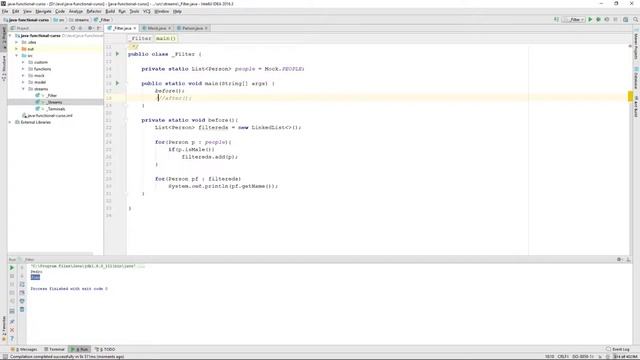This screenshot has height=360, width=640.
Task: Open the Project tool window side tab
Action: [4, 38]
